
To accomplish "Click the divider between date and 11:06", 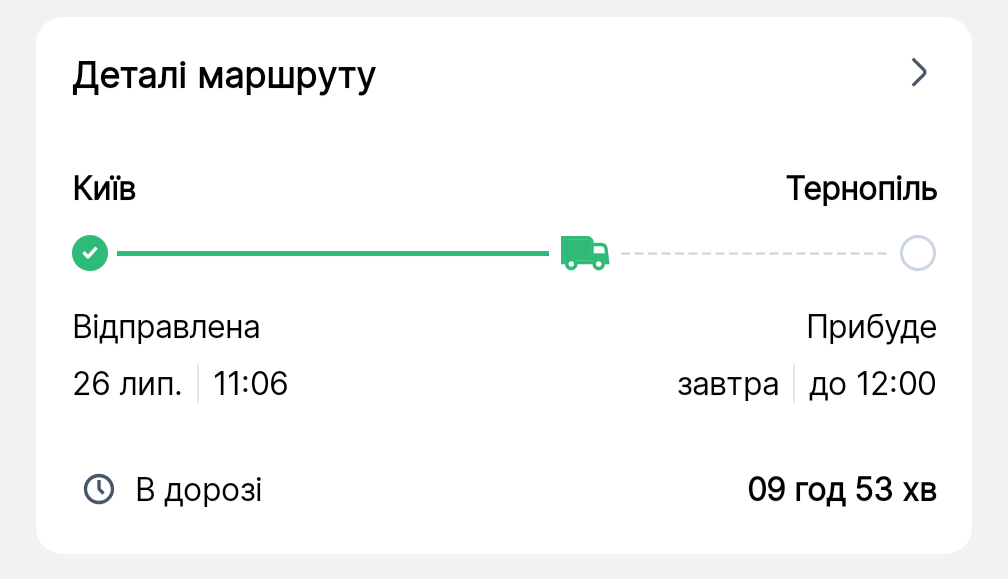I will coord(197,384).
